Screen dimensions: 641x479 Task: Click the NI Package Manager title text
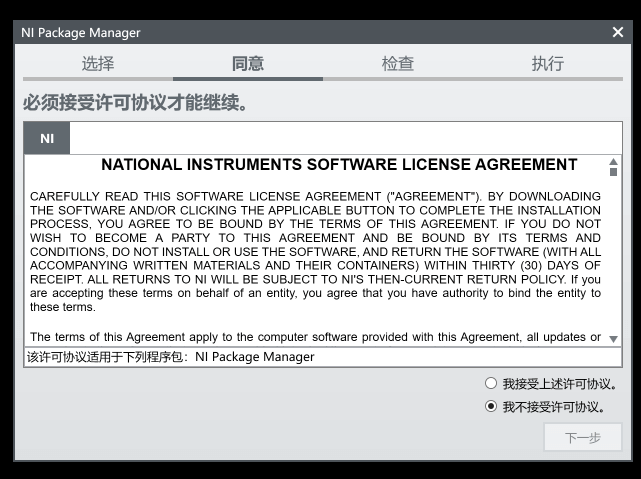[81, 32]
